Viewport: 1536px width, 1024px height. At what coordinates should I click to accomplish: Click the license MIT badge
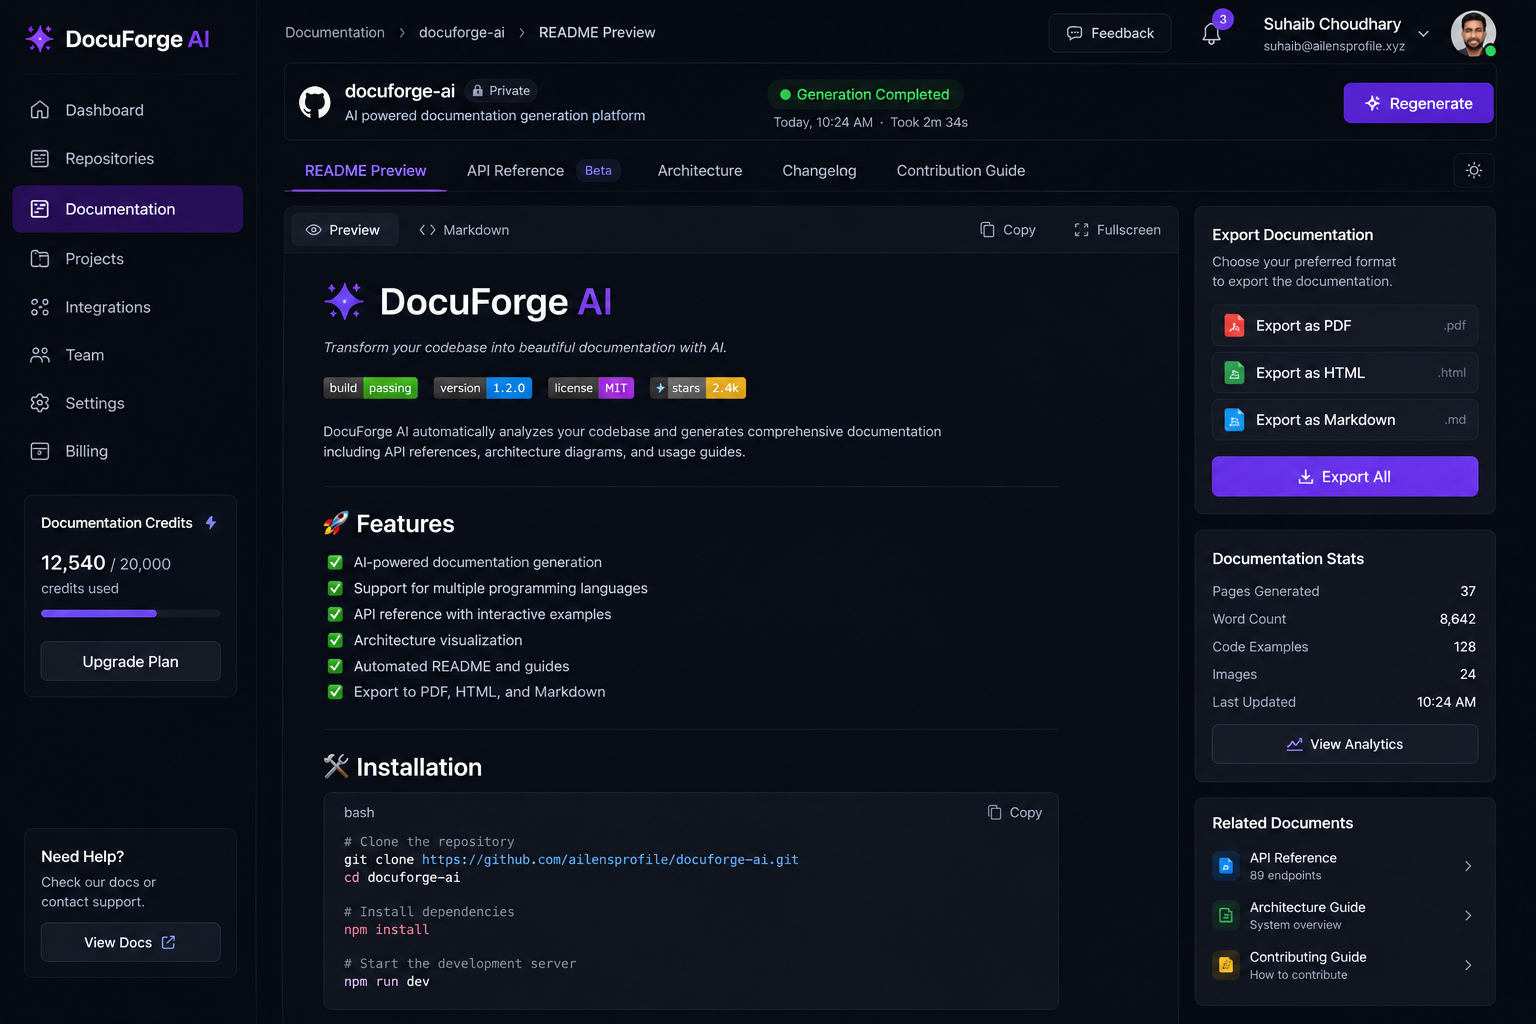[591, 388]
